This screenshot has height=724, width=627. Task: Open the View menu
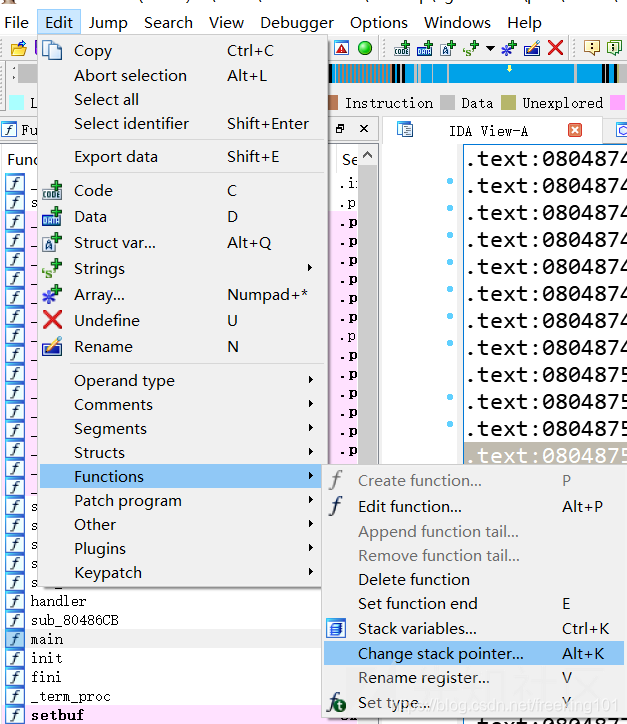click(226, 22)
